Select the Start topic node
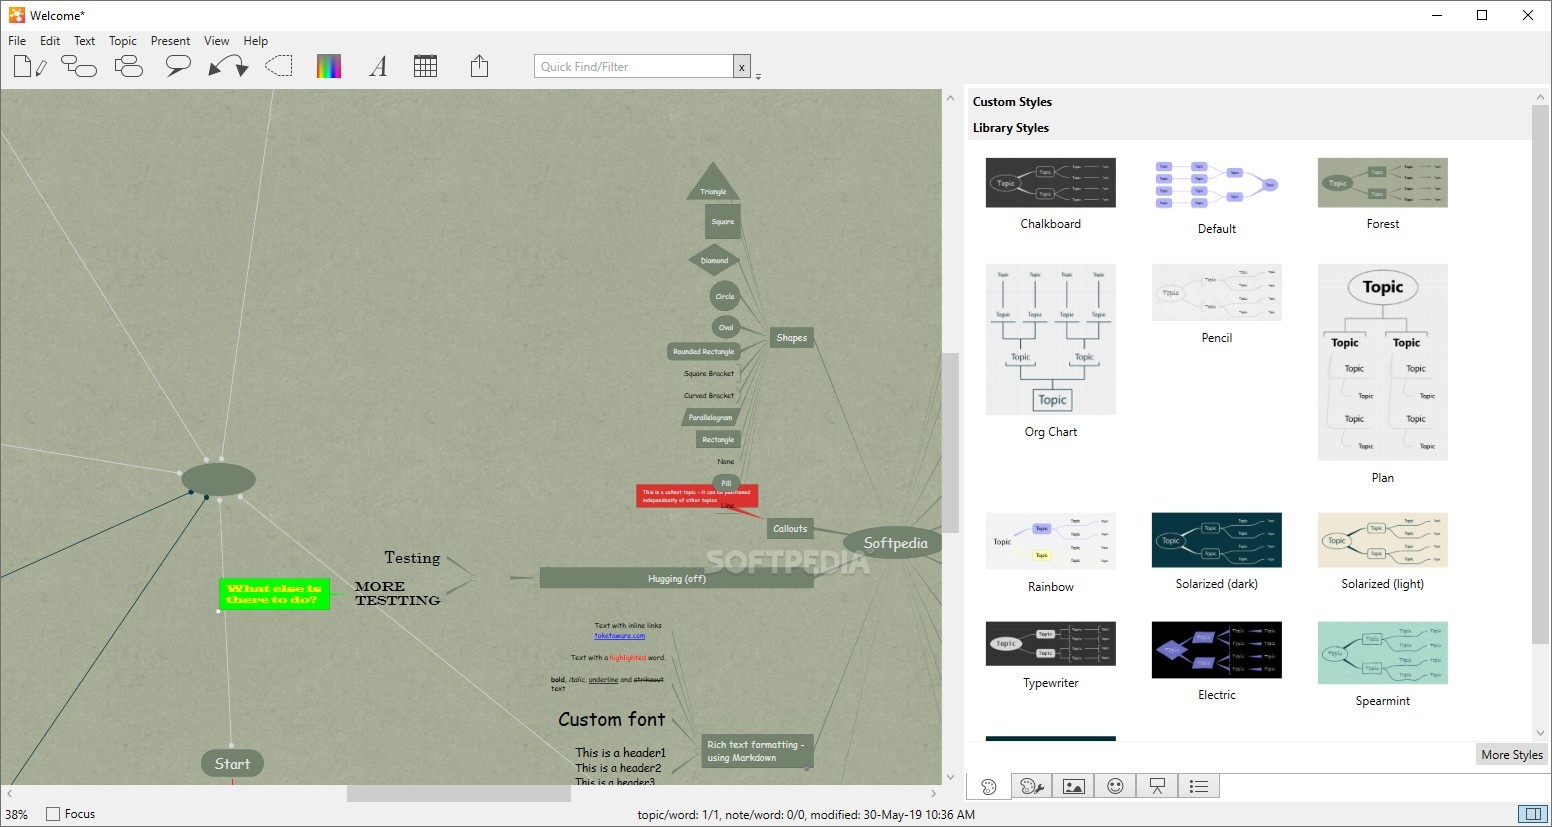Screen dimensions: 1552x827 232,764
